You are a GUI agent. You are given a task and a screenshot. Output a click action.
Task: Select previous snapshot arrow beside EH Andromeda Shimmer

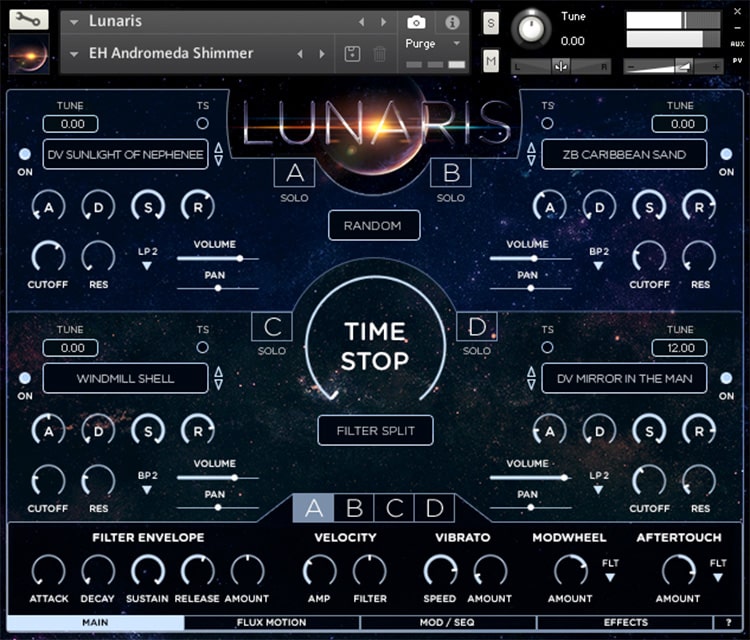tap(300, 54)
